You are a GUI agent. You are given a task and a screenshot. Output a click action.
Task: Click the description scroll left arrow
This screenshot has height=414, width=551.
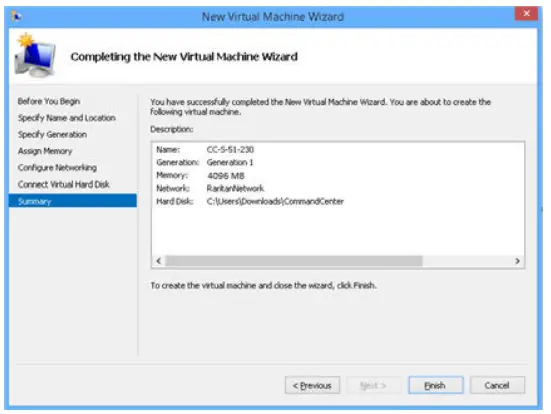[158, 261]
